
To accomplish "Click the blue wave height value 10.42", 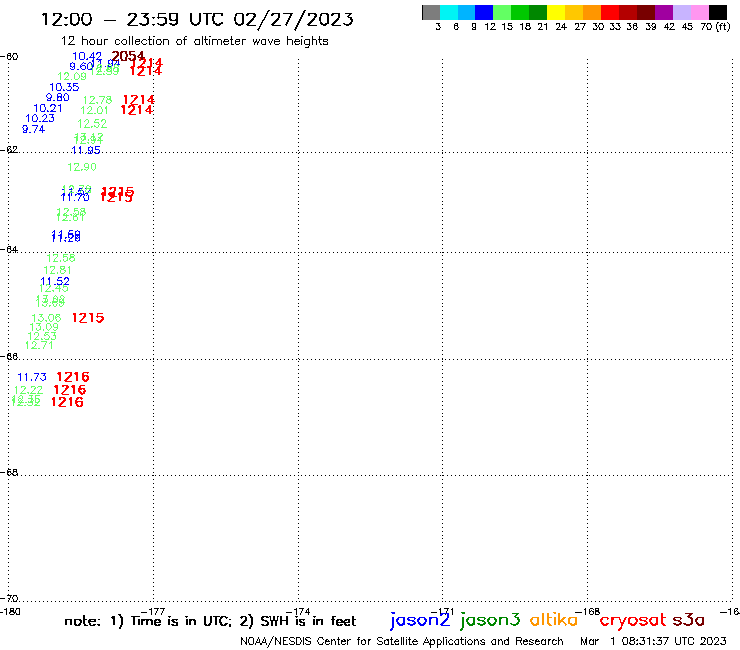I will pos(87,57).
